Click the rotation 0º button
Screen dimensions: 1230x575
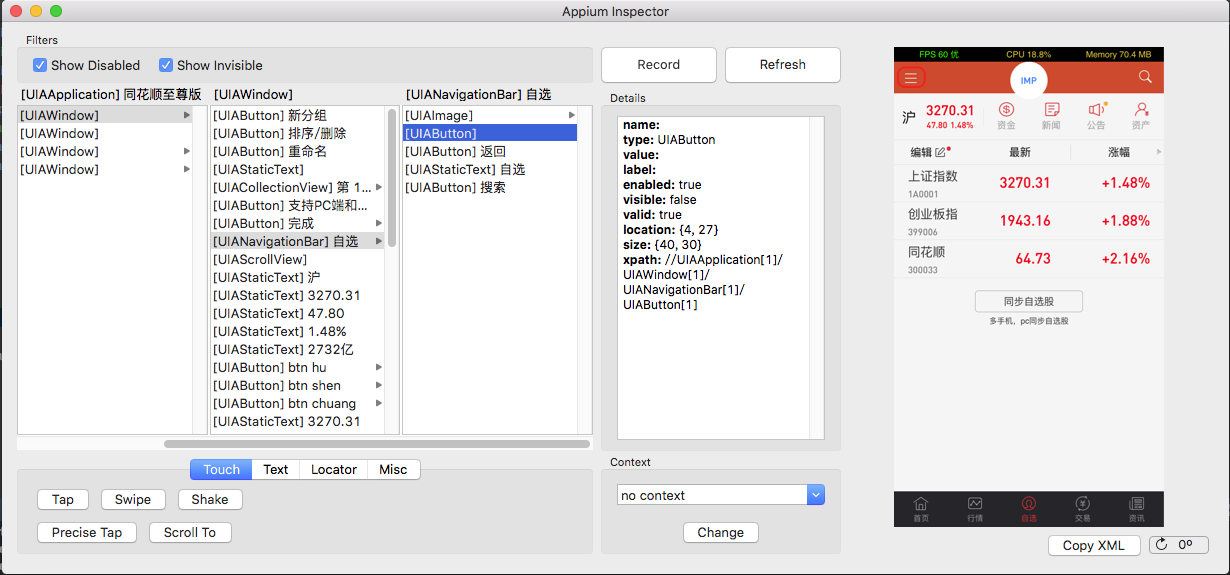pyautogui.click(x=1179, y=545)
